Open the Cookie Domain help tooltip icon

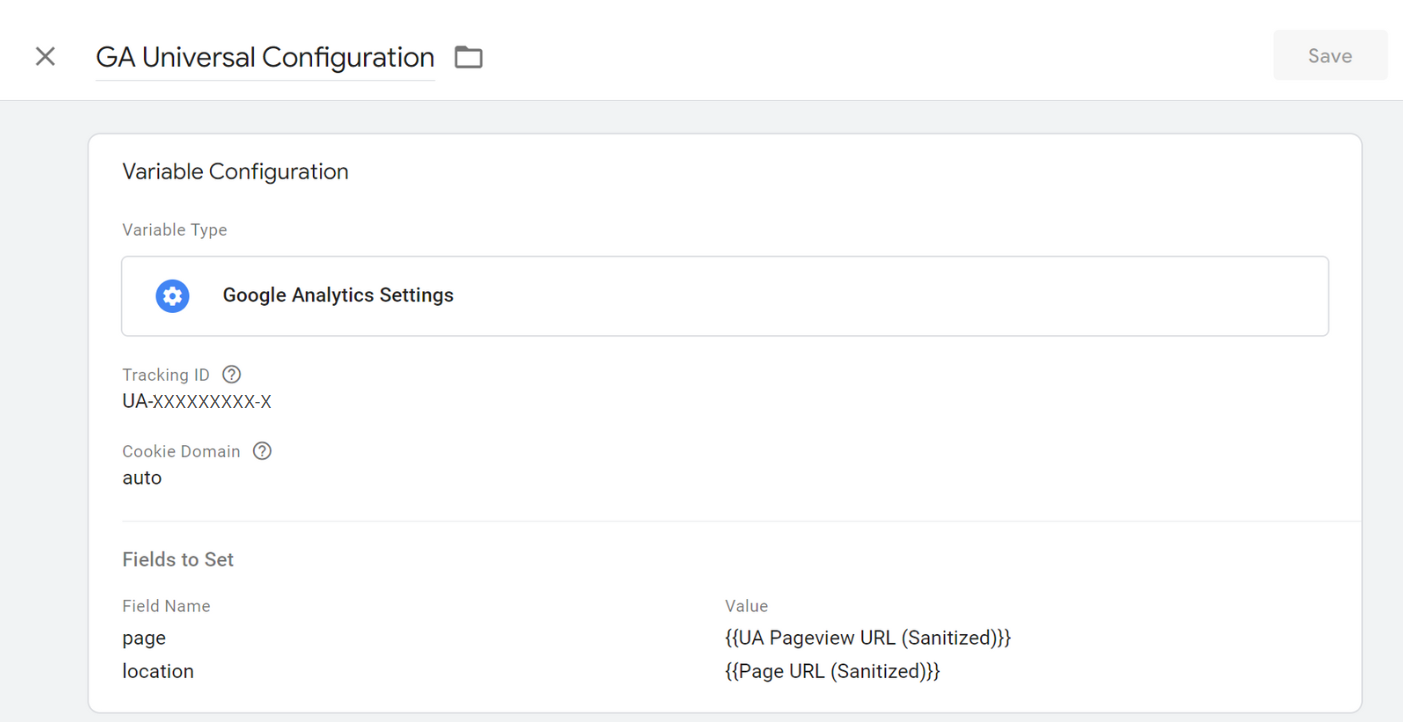pyautogui.click(x=262, y=451)
